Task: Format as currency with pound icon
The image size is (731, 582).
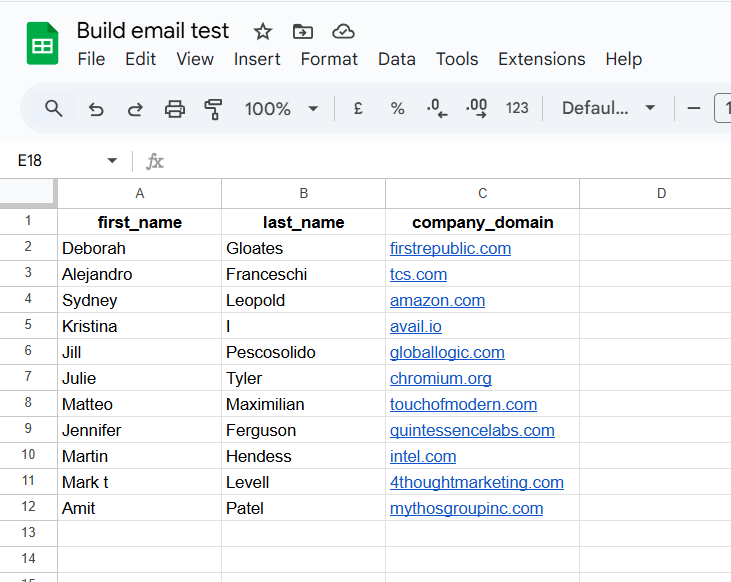Action: tap(358, 108)
